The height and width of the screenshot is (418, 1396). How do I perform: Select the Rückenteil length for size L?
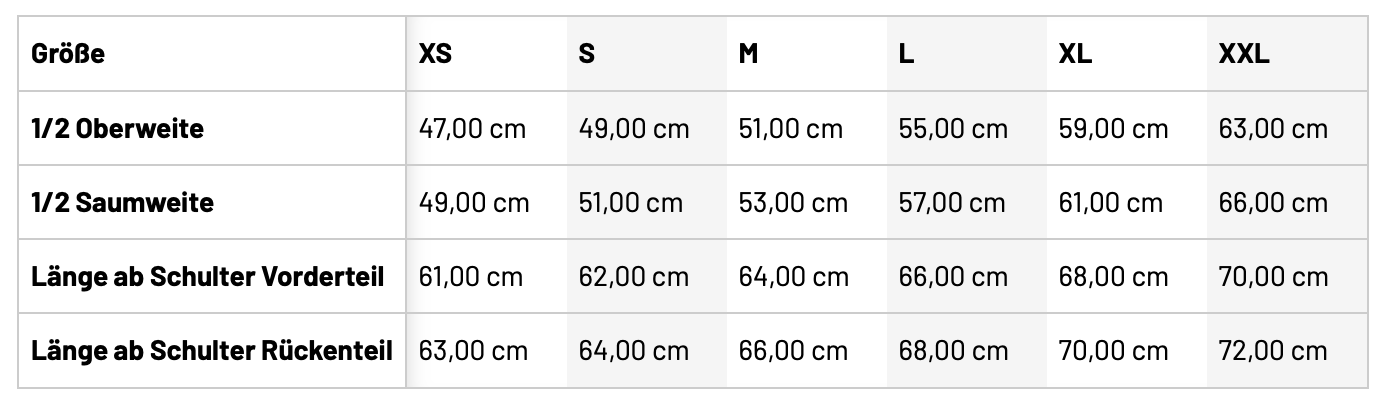click(x=953, y=351)
